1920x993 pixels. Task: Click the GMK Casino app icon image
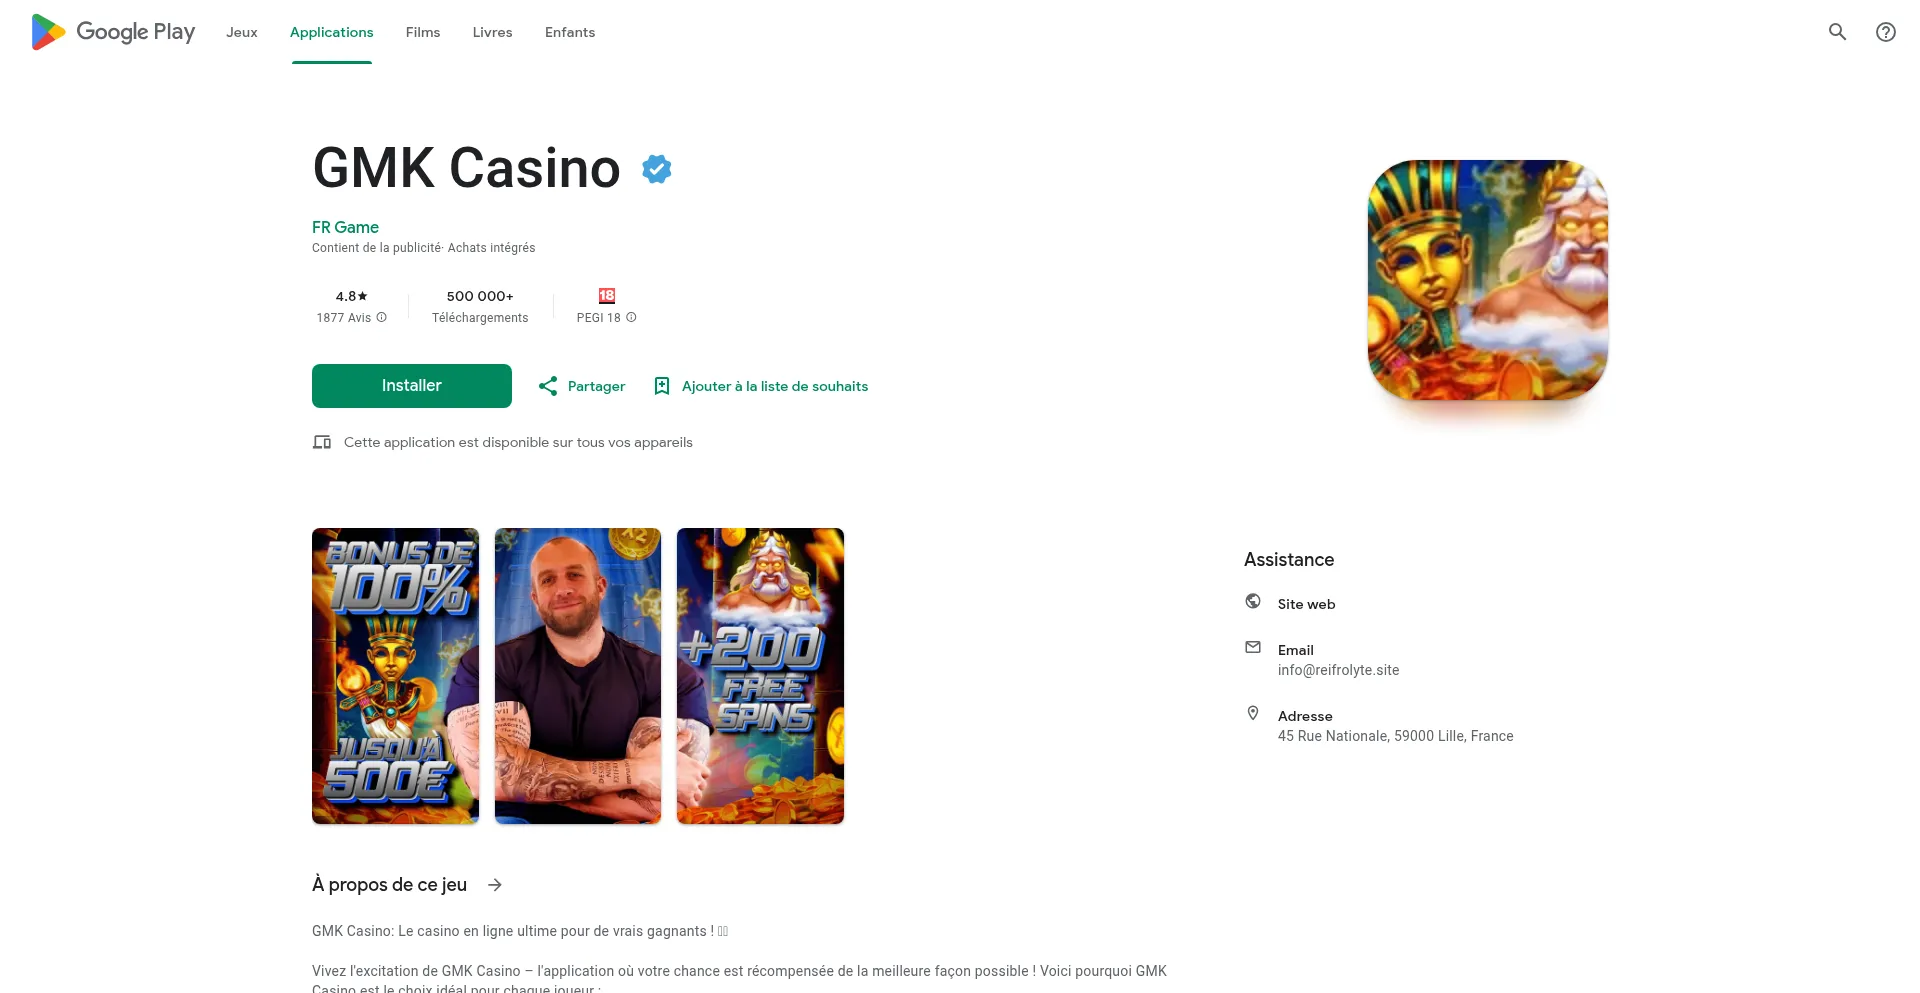[1488, 280]
